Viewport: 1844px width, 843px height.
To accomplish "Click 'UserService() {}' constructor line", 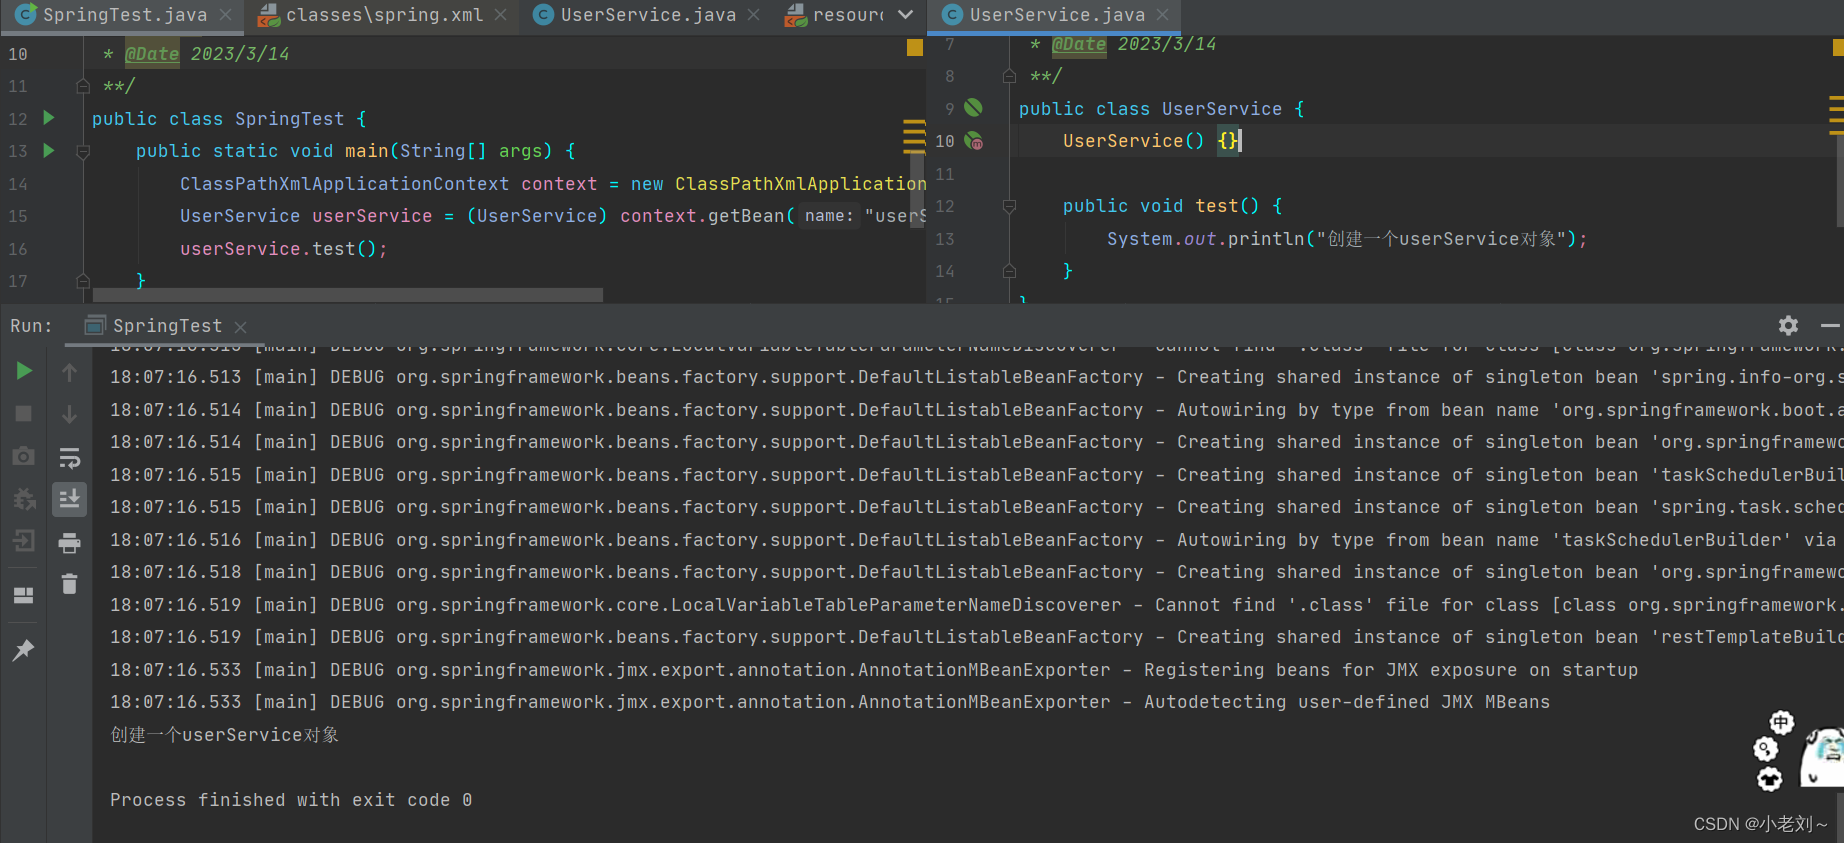I will [1151, 141].
